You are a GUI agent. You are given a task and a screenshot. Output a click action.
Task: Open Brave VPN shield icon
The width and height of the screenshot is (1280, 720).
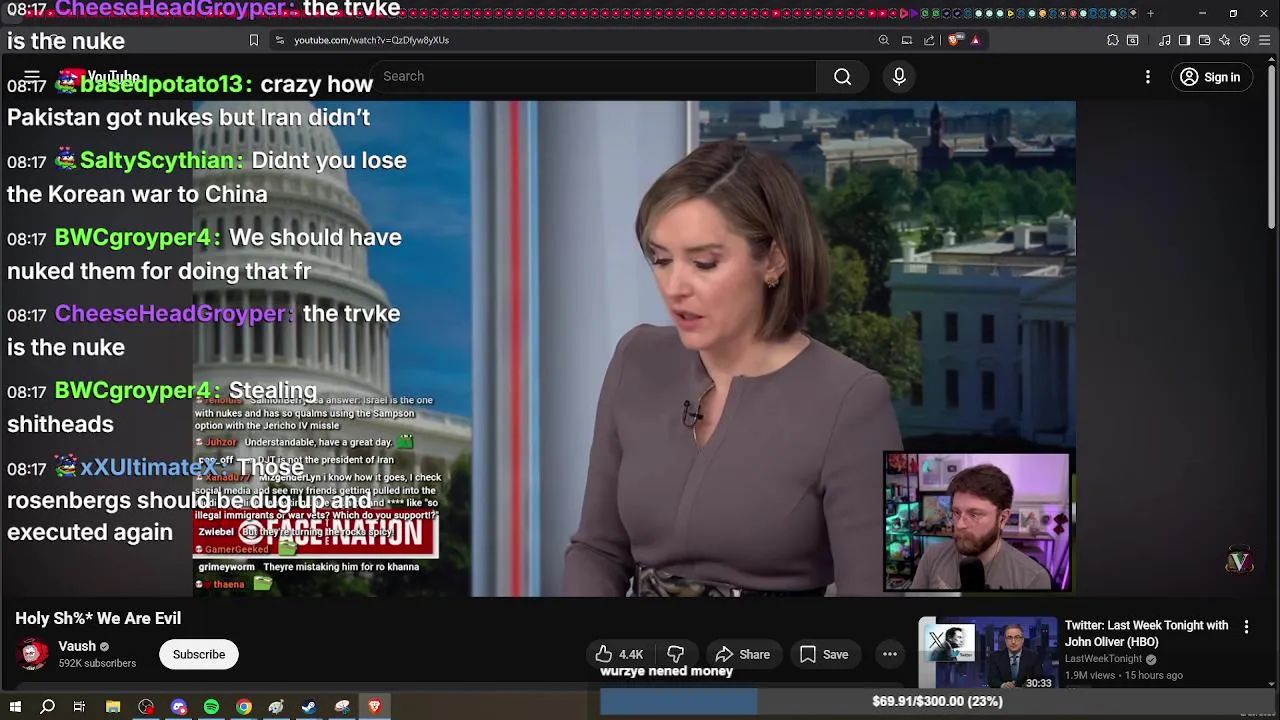pos(1244,40)
